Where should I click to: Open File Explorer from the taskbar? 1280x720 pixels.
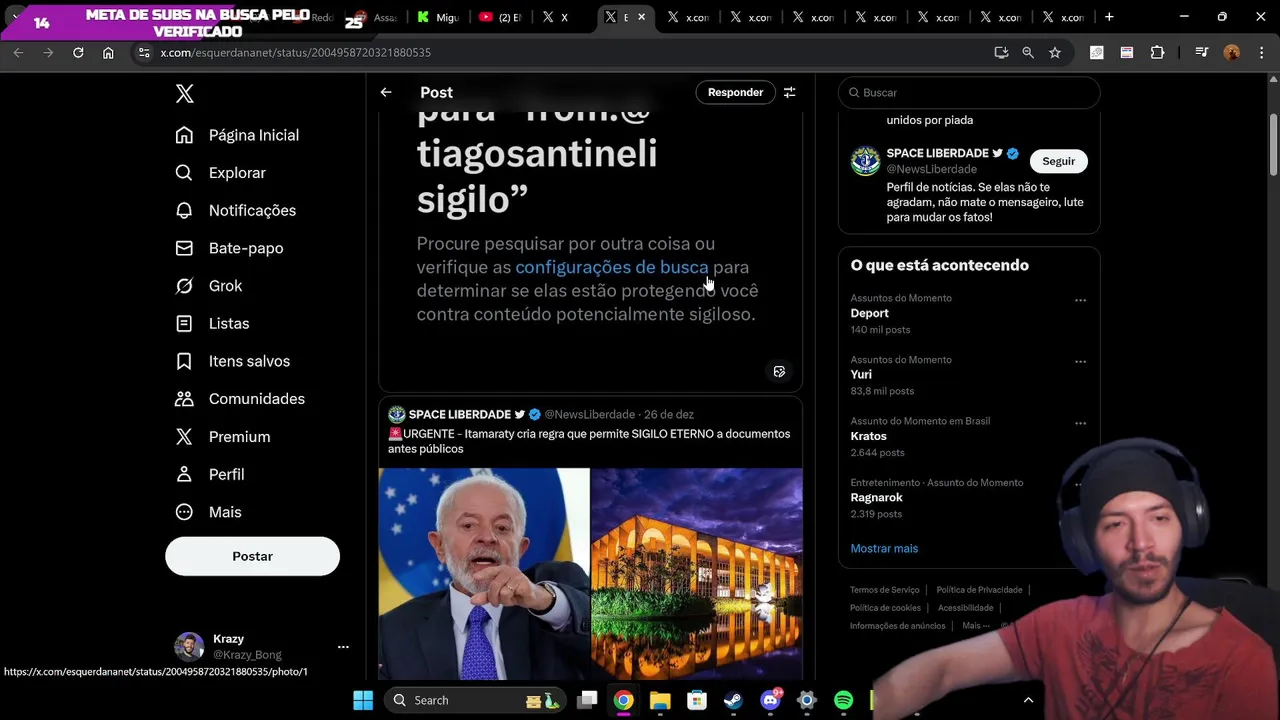tap(660, 700)
